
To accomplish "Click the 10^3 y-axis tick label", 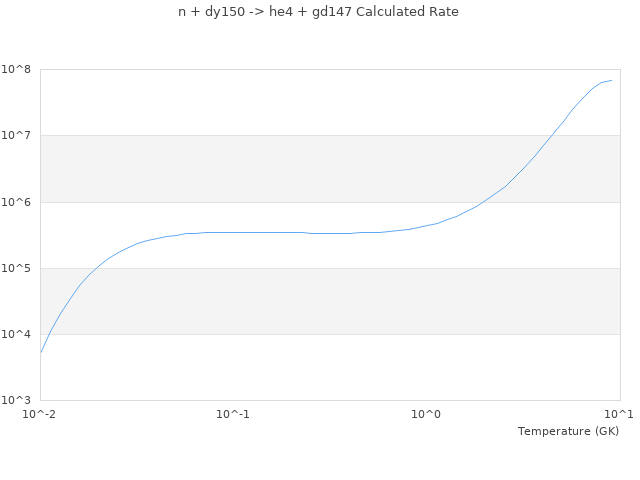I will (17, 400).
